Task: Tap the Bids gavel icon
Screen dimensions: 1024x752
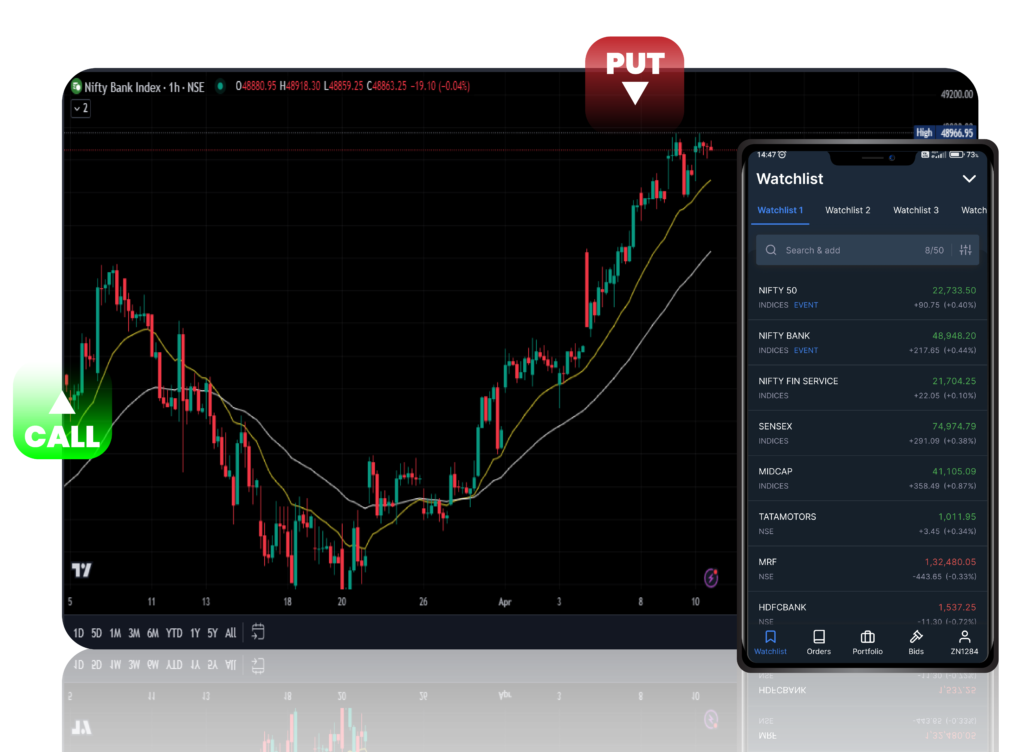Action: [916, 637]
